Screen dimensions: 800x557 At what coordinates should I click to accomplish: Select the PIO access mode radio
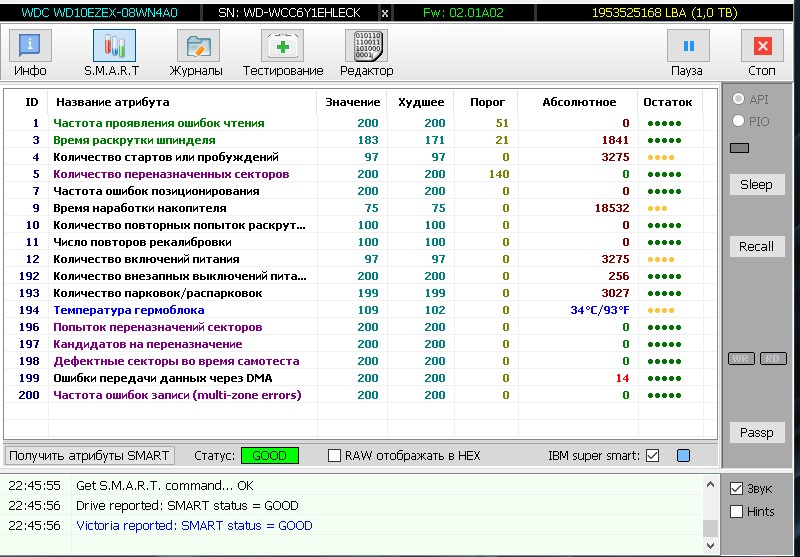738,121
